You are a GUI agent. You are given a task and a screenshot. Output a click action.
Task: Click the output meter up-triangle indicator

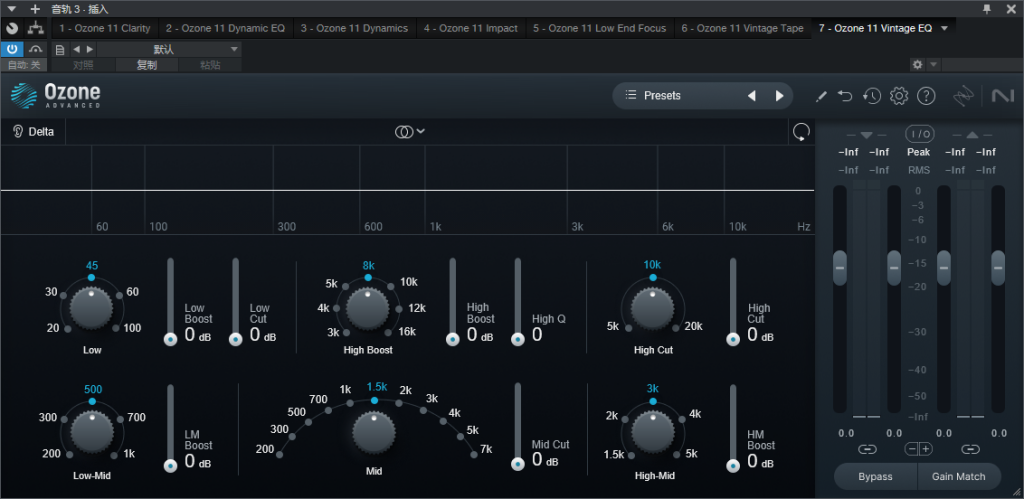972,135
